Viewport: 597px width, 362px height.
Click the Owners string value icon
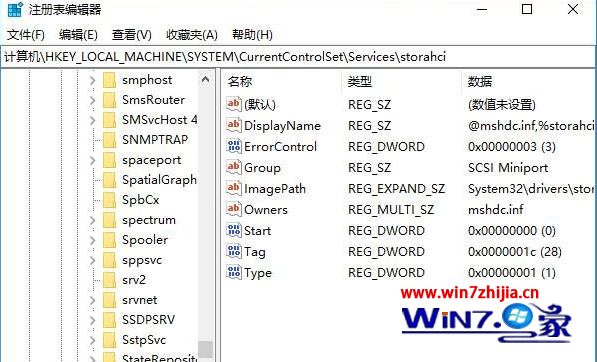234,209
